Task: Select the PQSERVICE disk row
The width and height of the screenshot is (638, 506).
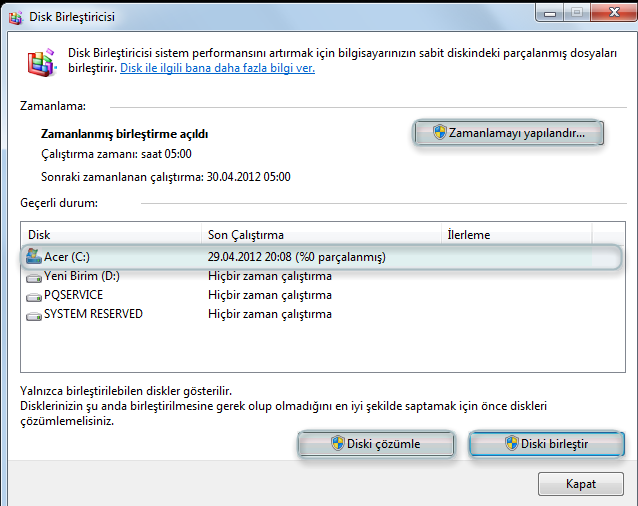Action: [x=321, y=295]
